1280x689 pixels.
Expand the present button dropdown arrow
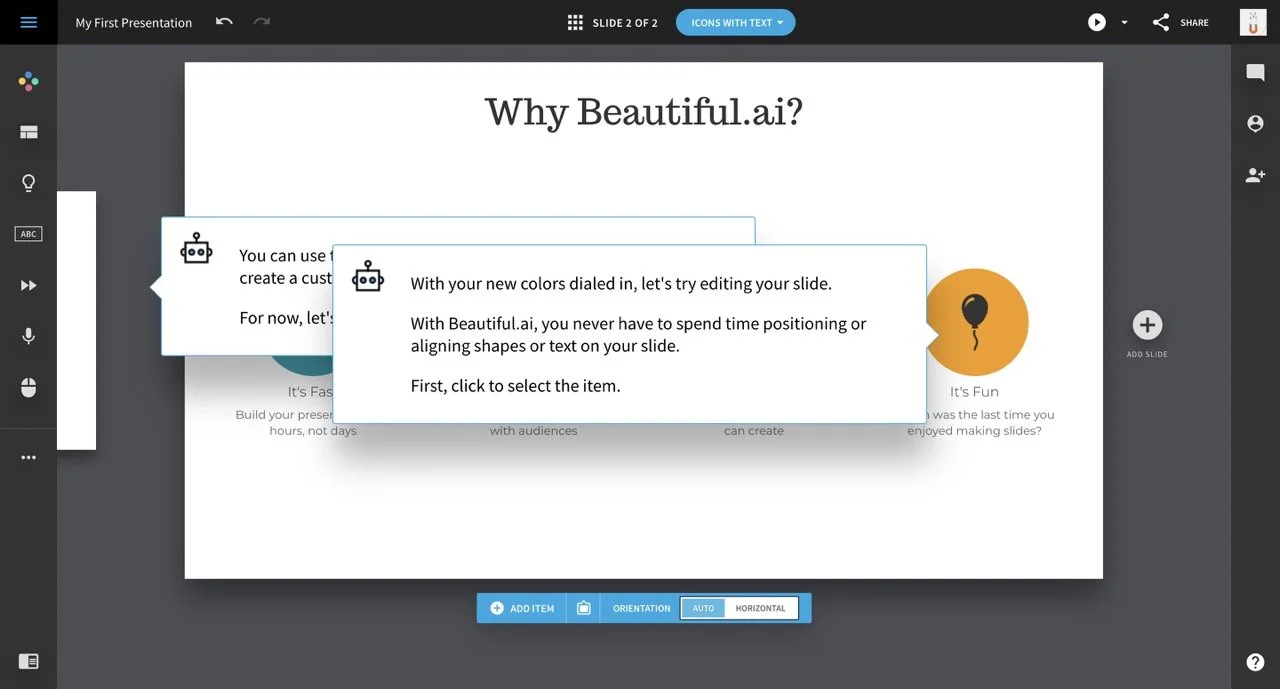(1122, 22)
